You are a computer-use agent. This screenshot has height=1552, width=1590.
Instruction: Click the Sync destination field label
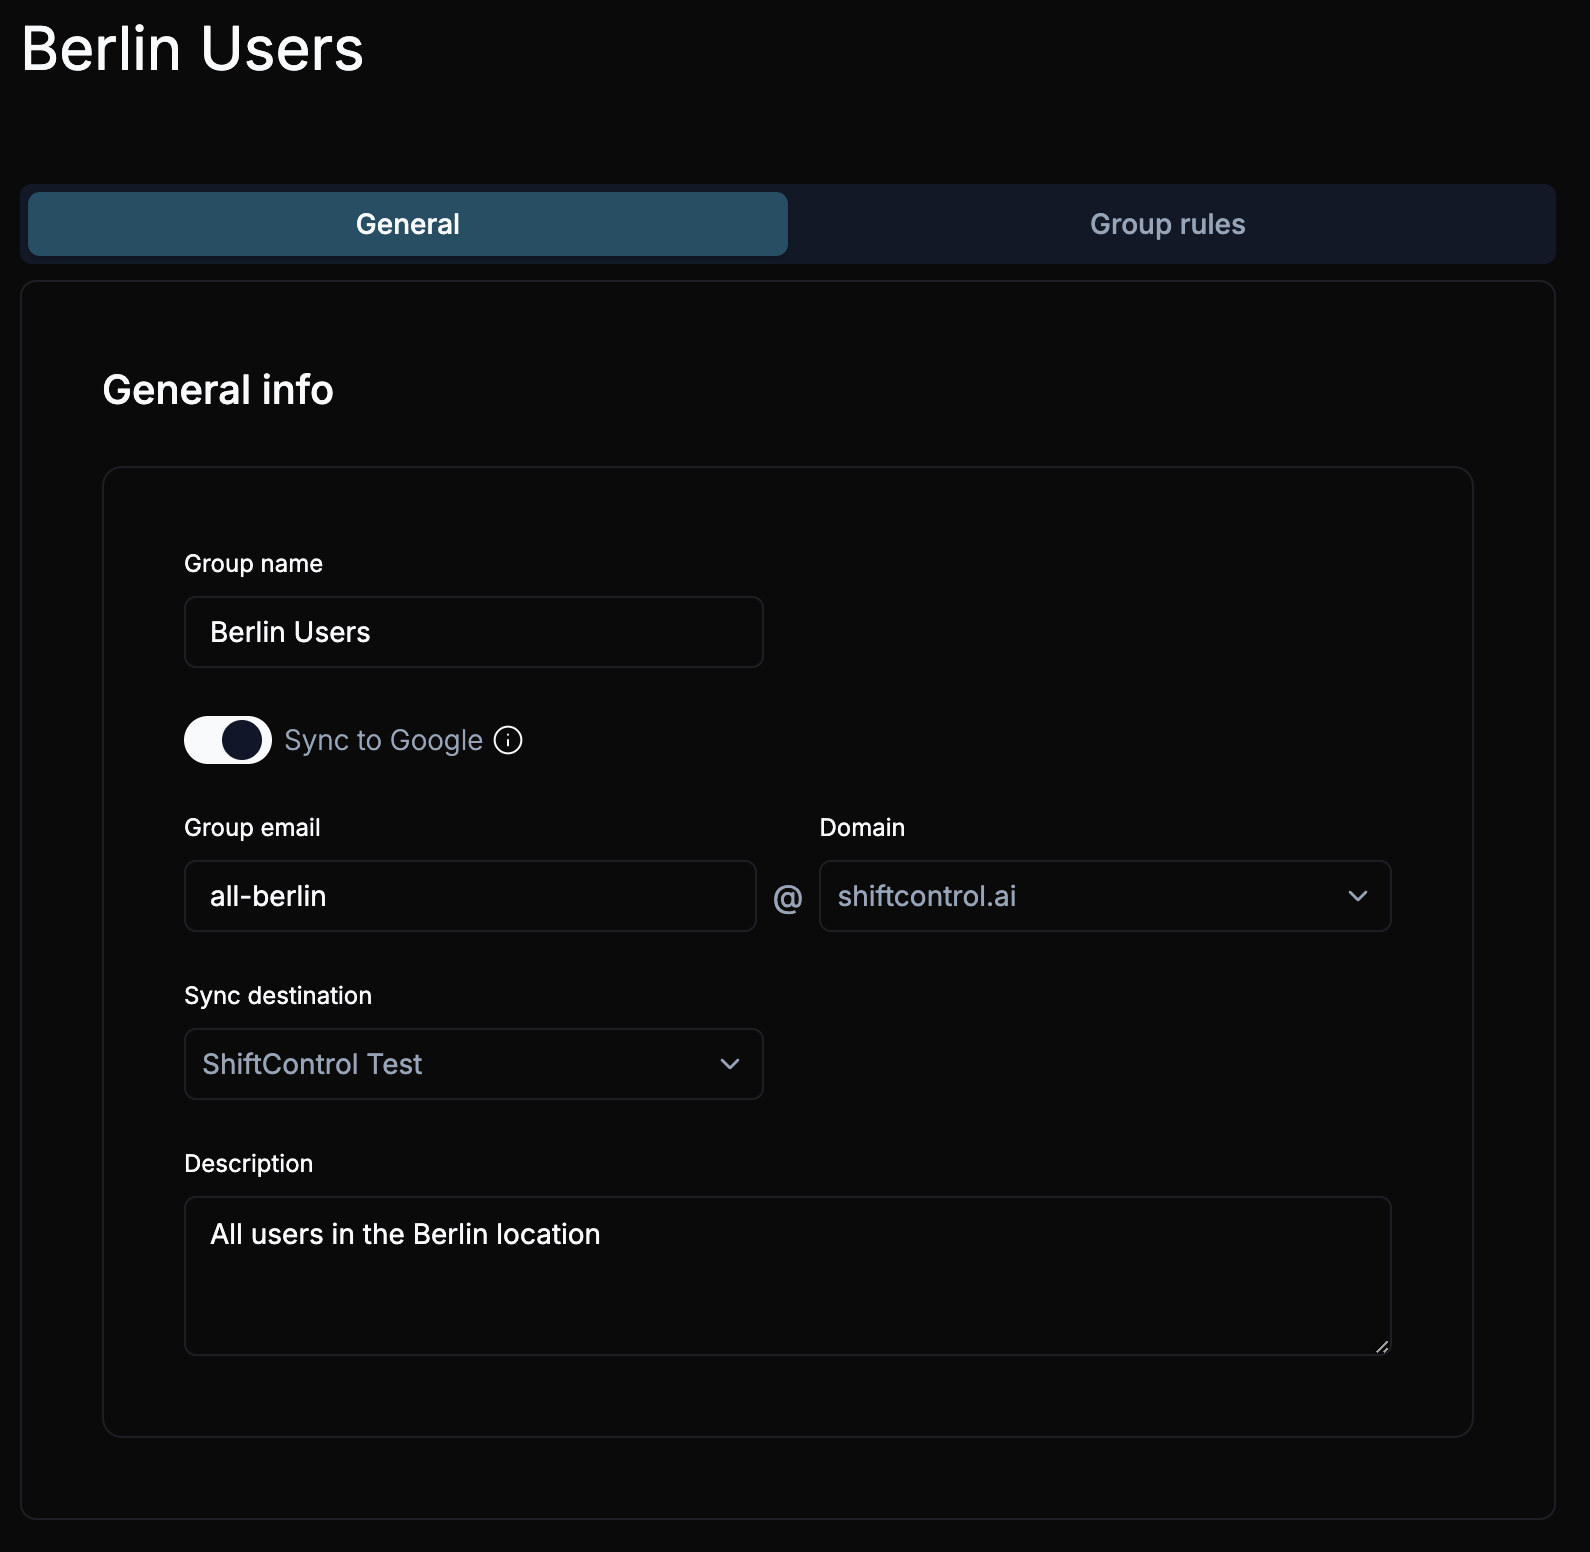coord(278,996)
